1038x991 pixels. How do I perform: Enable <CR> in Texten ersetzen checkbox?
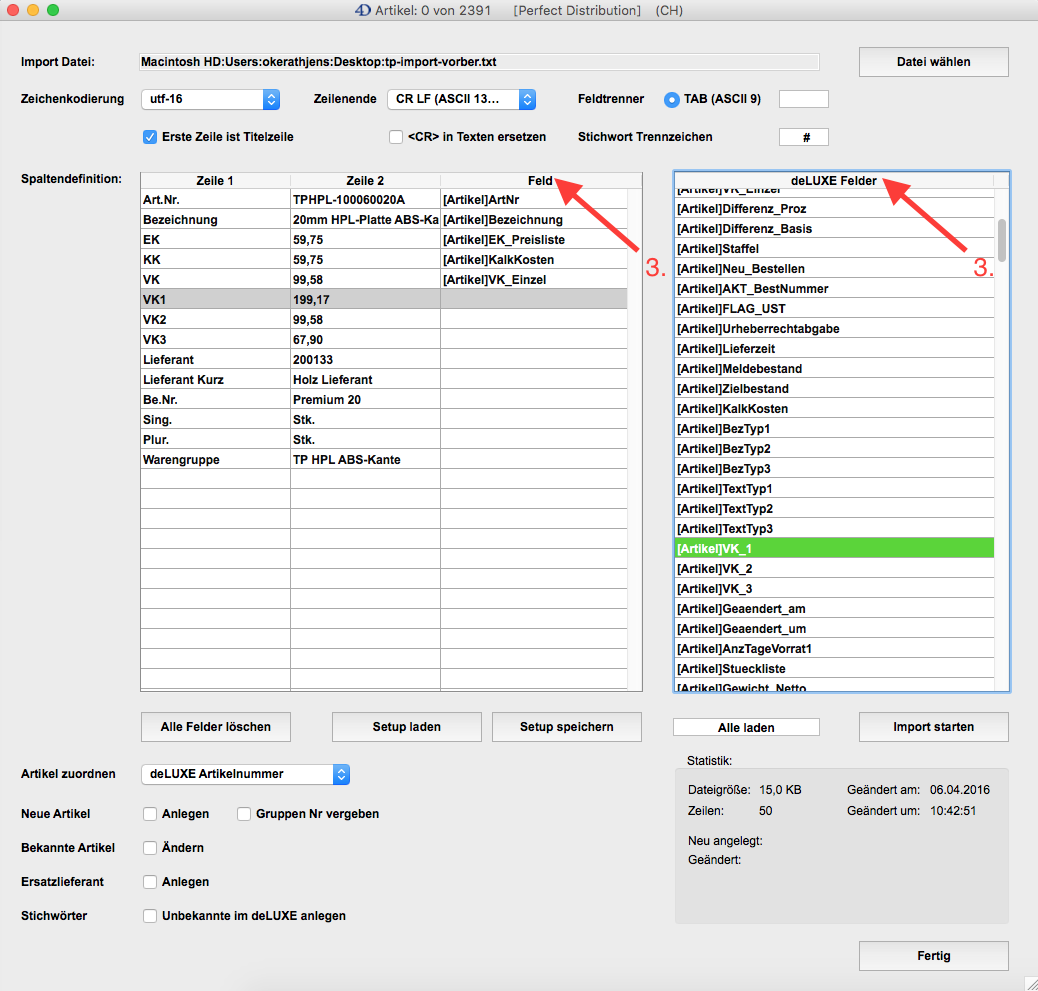[396, 137]
